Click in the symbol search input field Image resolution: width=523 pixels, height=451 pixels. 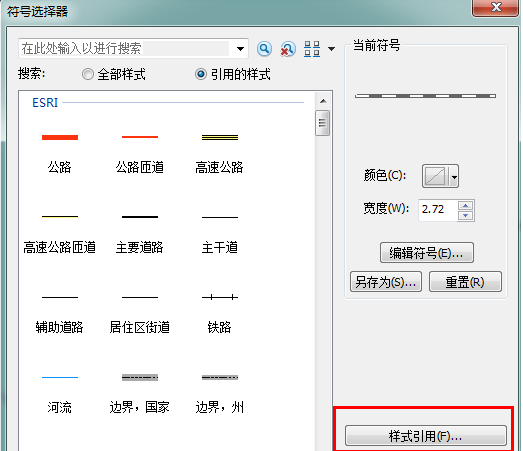coord(125,49)
